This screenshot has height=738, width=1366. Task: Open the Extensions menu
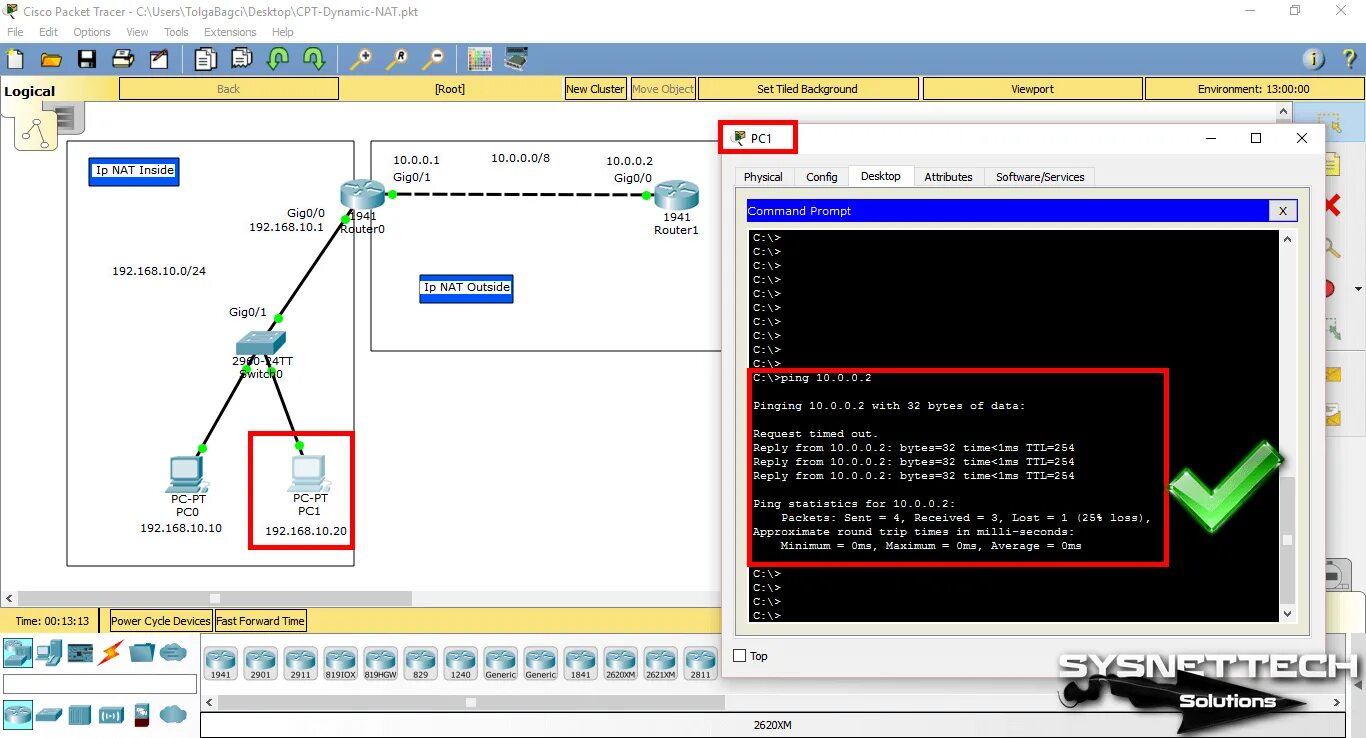click(230, 32)
